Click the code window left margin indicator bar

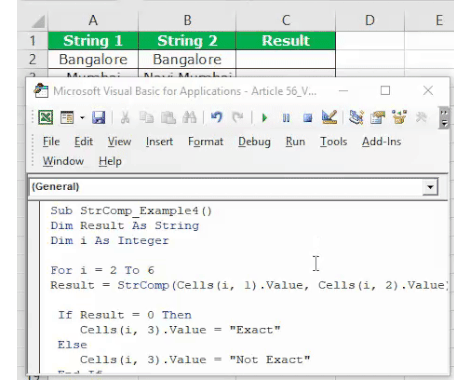click(34, 287)
